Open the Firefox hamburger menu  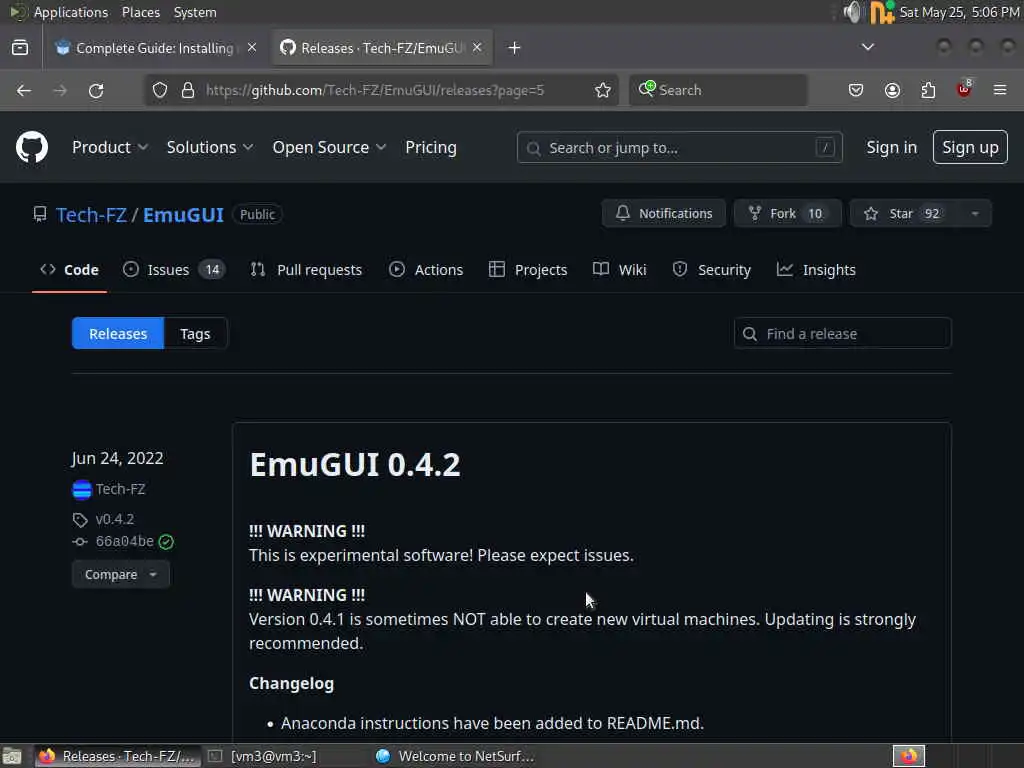click(x=1000, y=90)
